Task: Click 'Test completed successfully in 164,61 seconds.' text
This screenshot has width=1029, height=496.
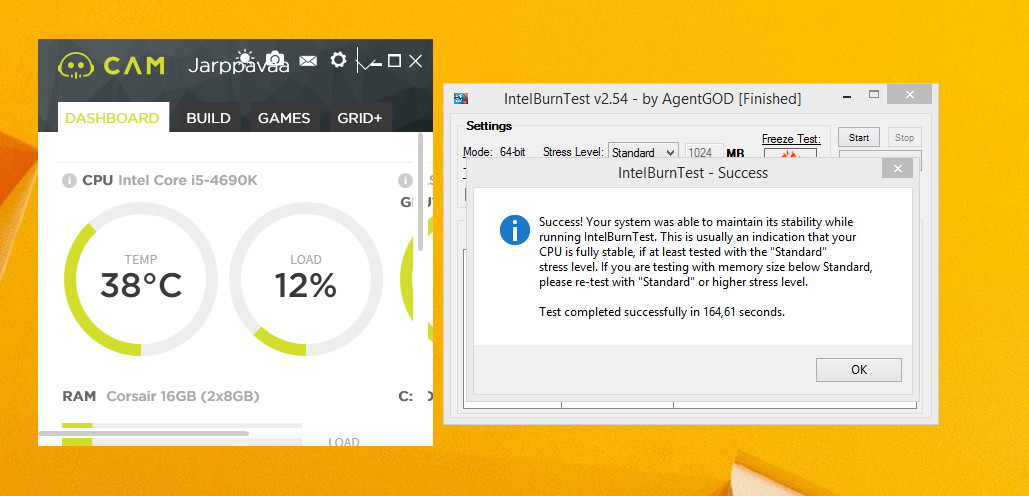Action: point(662,312)
